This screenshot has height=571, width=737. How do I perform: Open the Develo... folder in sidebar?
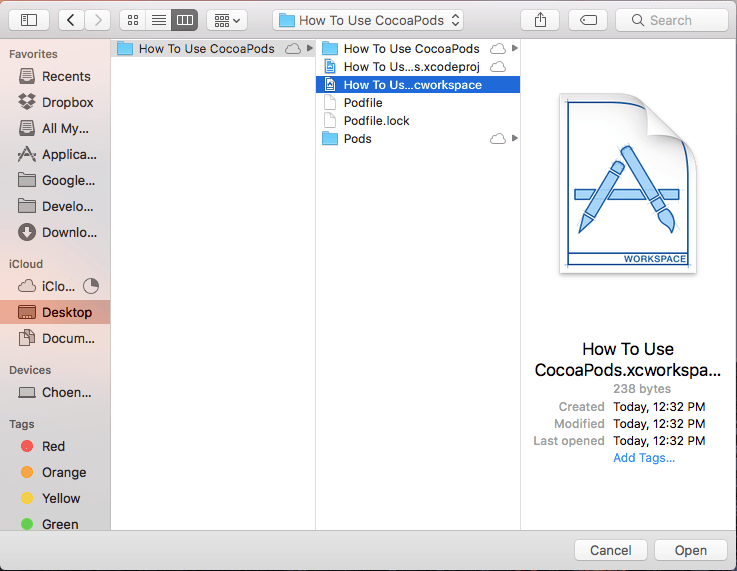pos(55,206)
